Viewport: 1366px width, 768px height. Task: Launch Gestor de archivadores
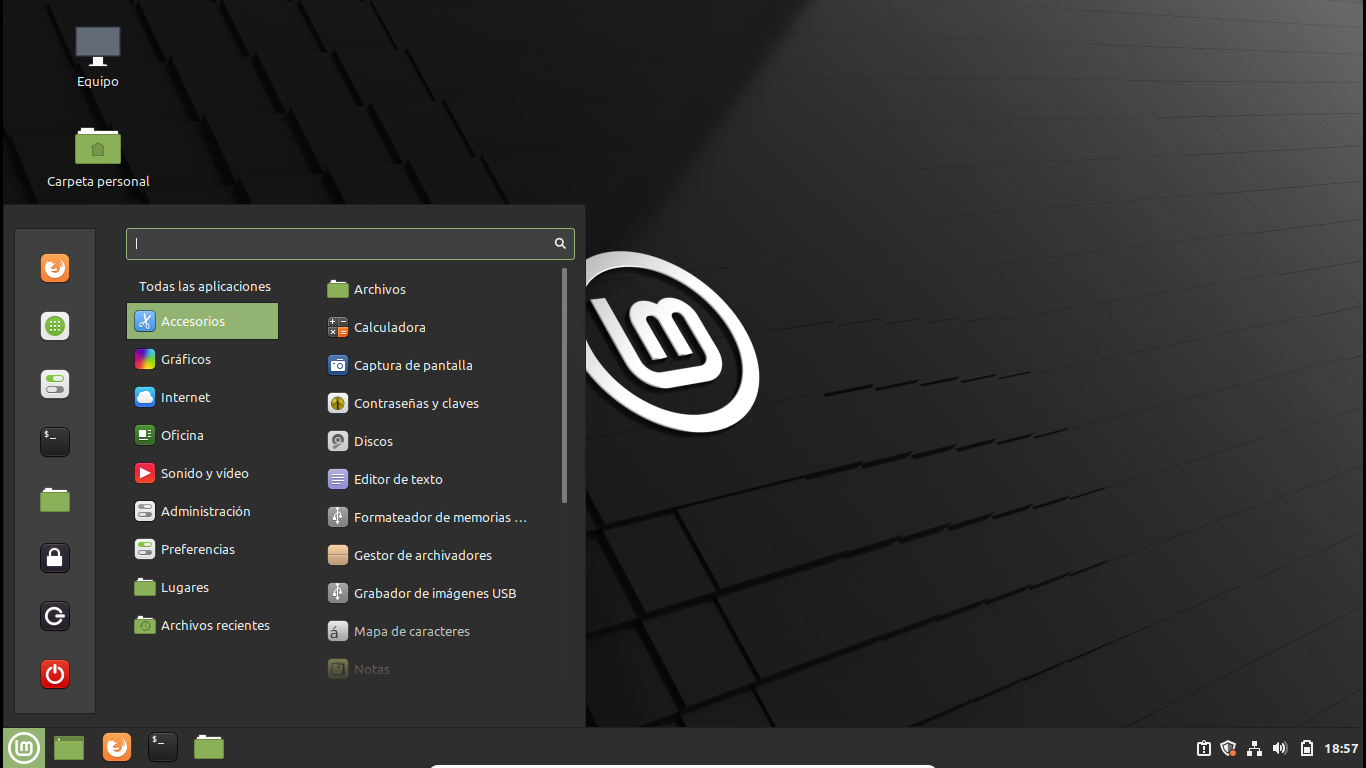pos(440,555)
